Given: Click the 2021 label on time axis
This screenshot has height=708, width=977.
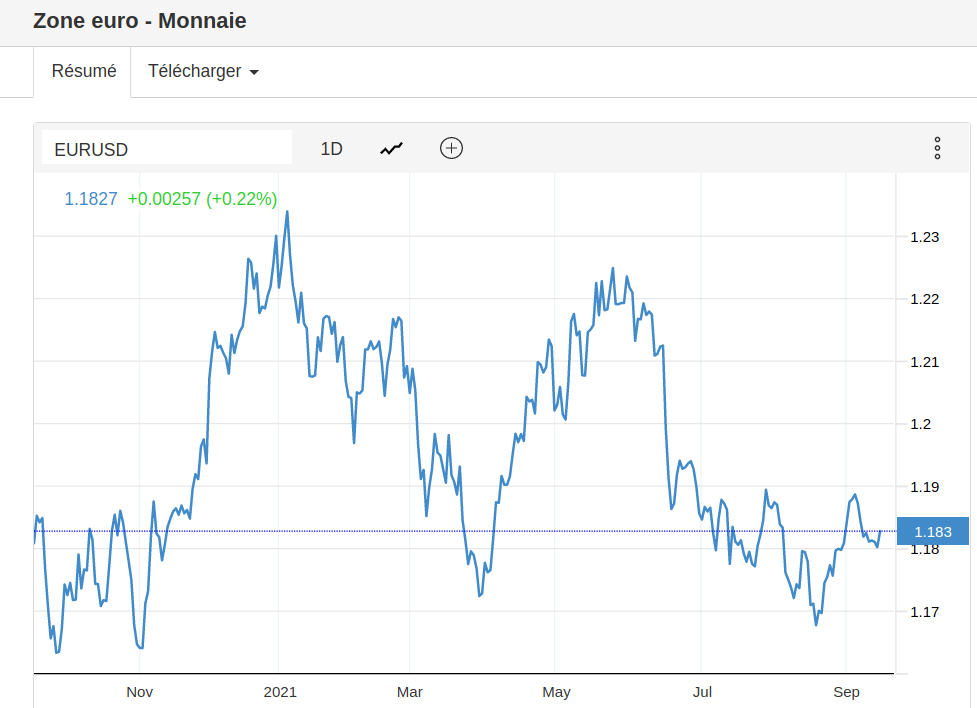Looking at the screenshot, I should (279, 692).
